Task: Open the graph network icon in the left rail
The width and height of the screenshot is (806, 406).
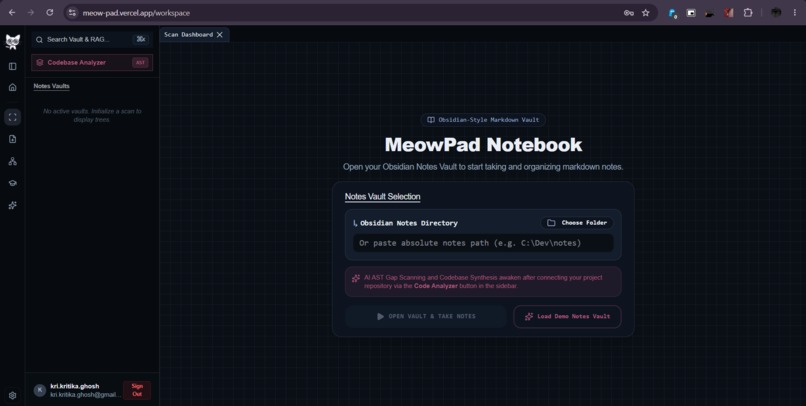Action: click(x=13, y=161)
